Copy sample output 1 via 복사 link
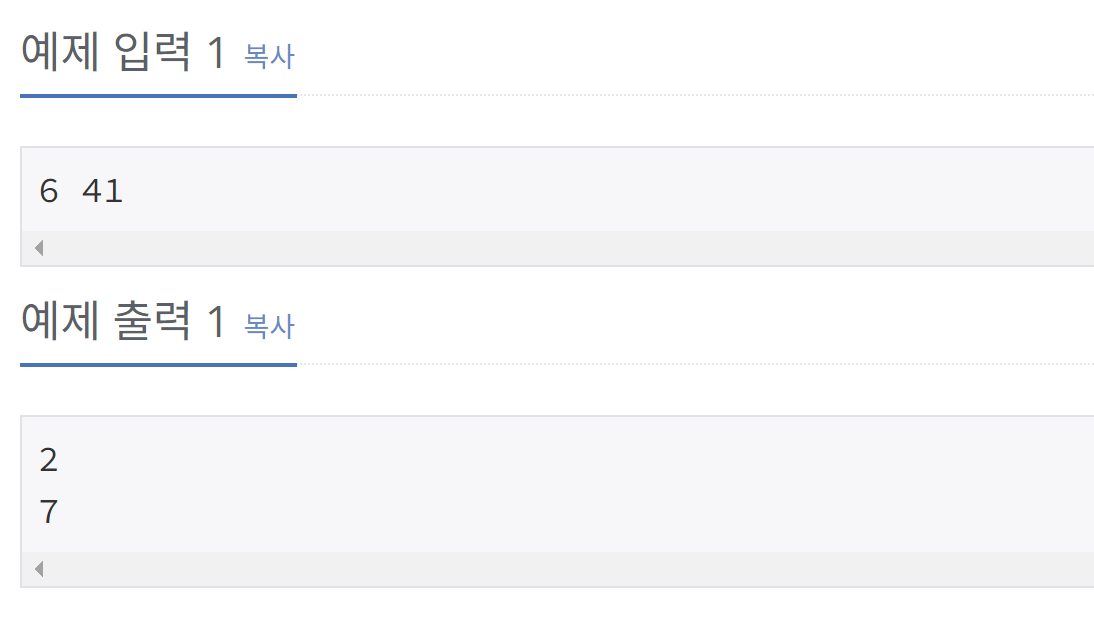This screenshot has width=1094, height=622. pos(269,326)
